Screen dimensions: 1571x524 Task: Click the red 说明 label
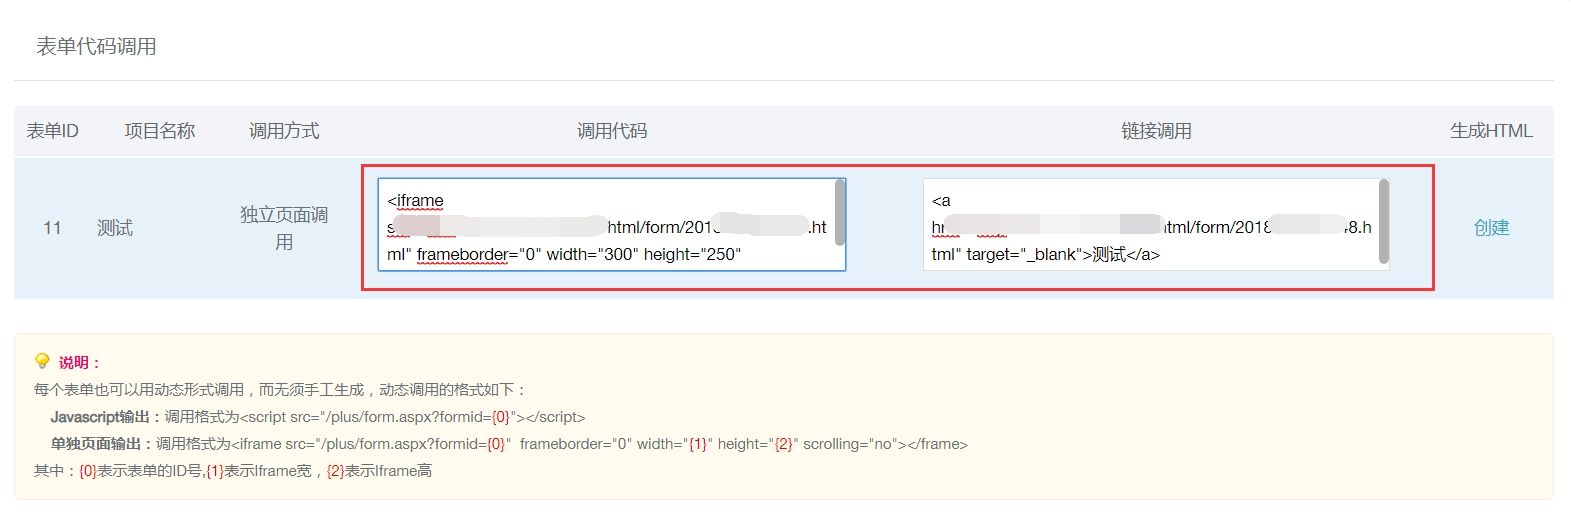coord(79,362)
